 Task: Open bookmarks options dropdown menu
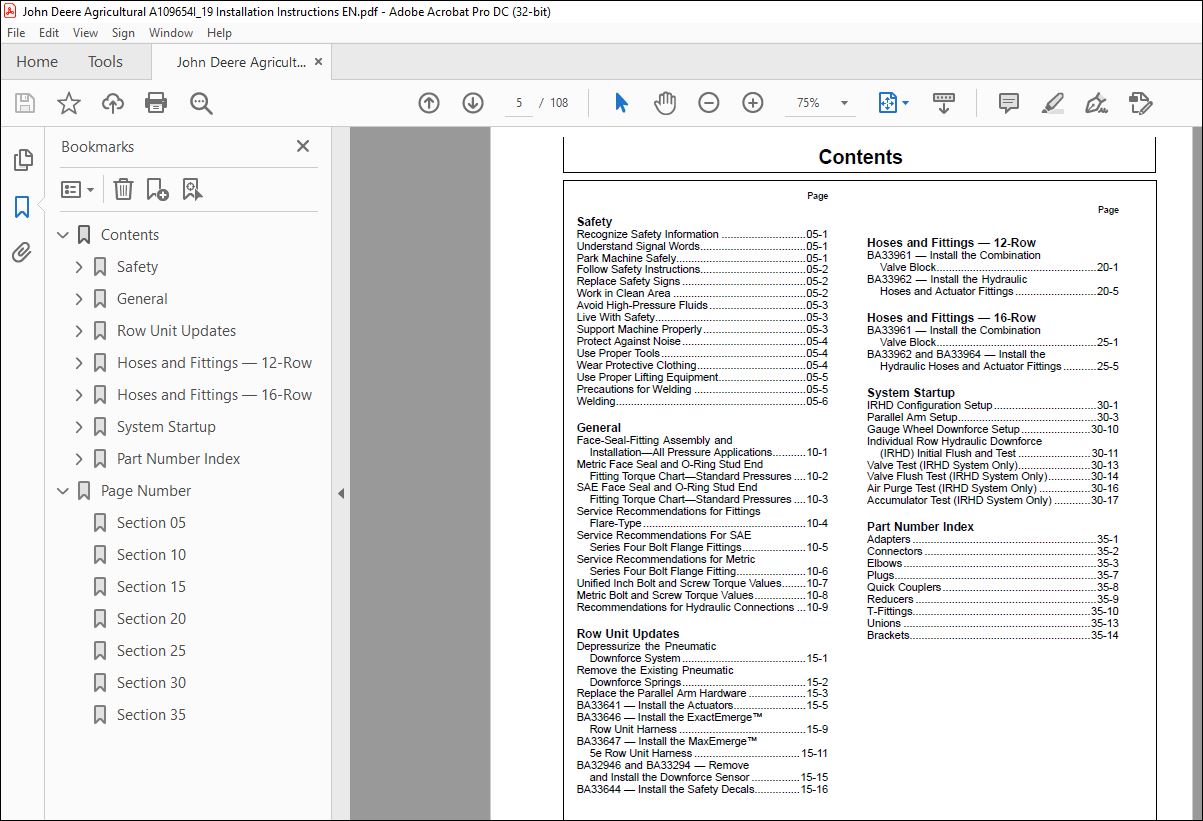[x=77, y=189]
